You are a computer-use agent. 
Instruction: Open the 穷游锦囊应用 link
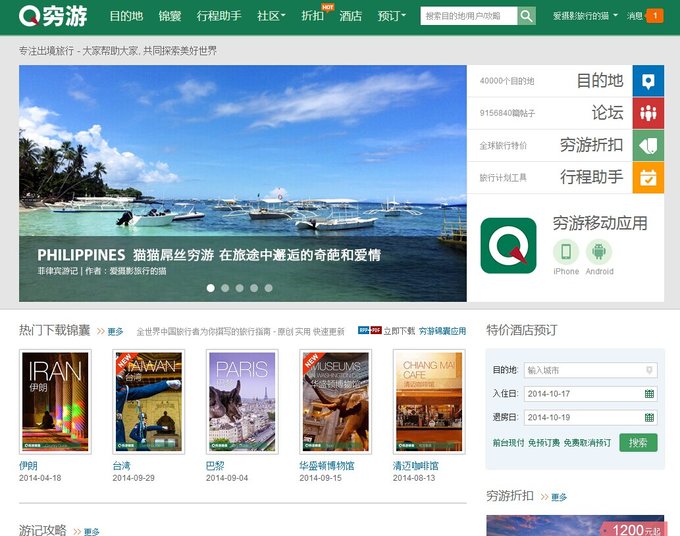(442, 331)
